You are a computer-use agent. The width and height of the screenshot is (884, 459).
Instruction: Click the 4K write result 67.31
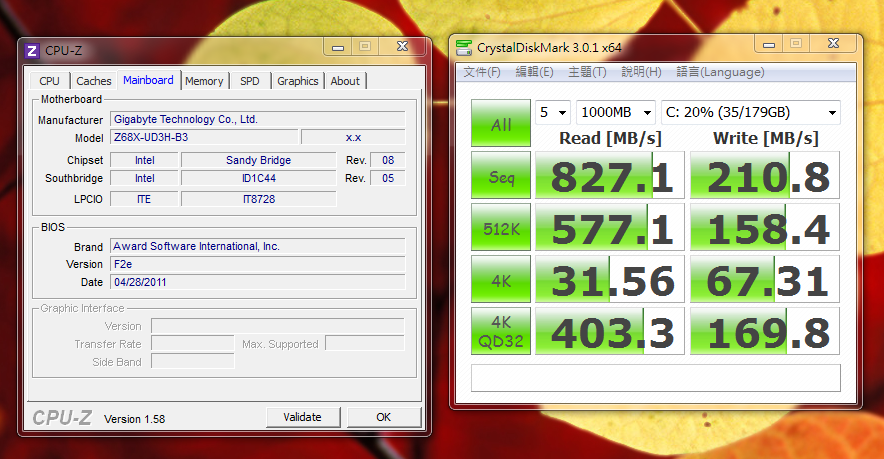tap(765, 279)
